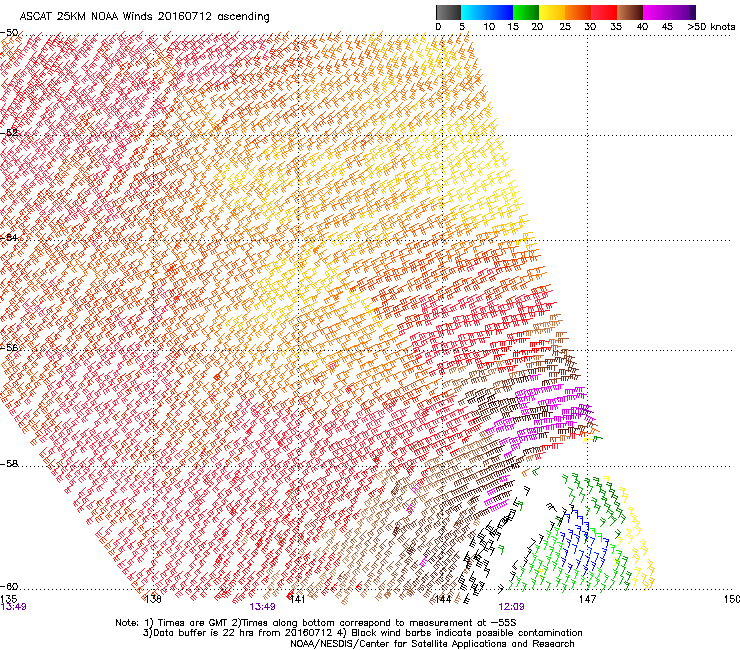Click the '13:49' time label beside longitude 141
Screen dimensions: 740x650
[x=262, y=607]
